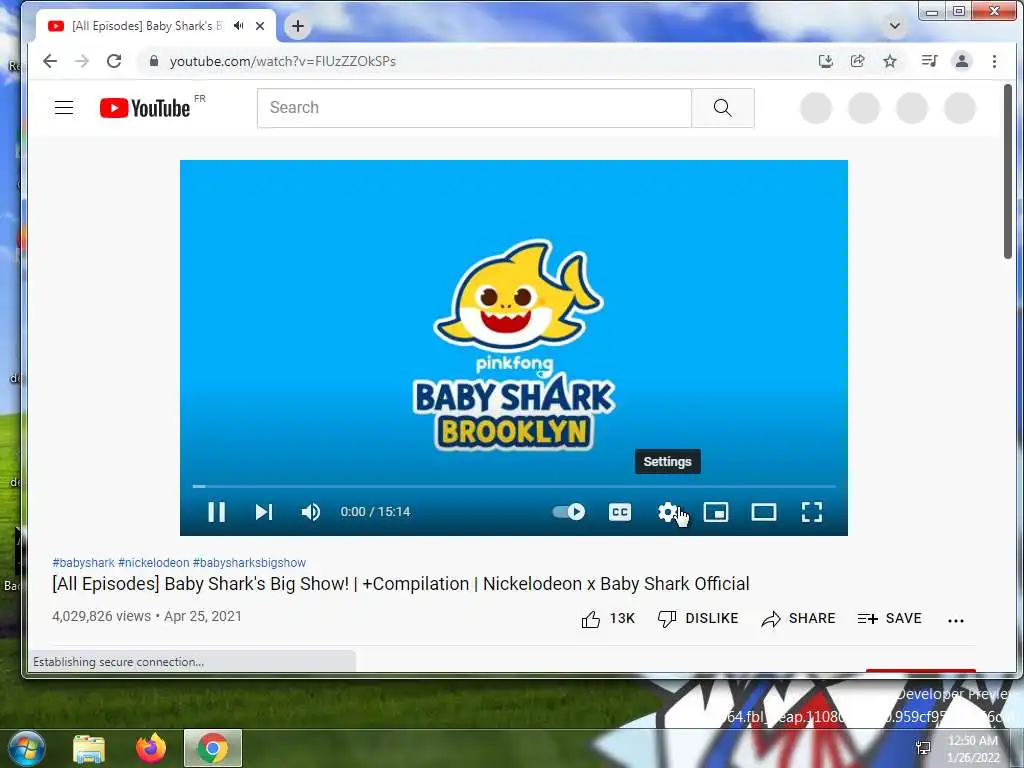The width and height of the screenshot is (1024, 768).
Task: Like the video with thumbs up
Action: (x=607, y=619)
